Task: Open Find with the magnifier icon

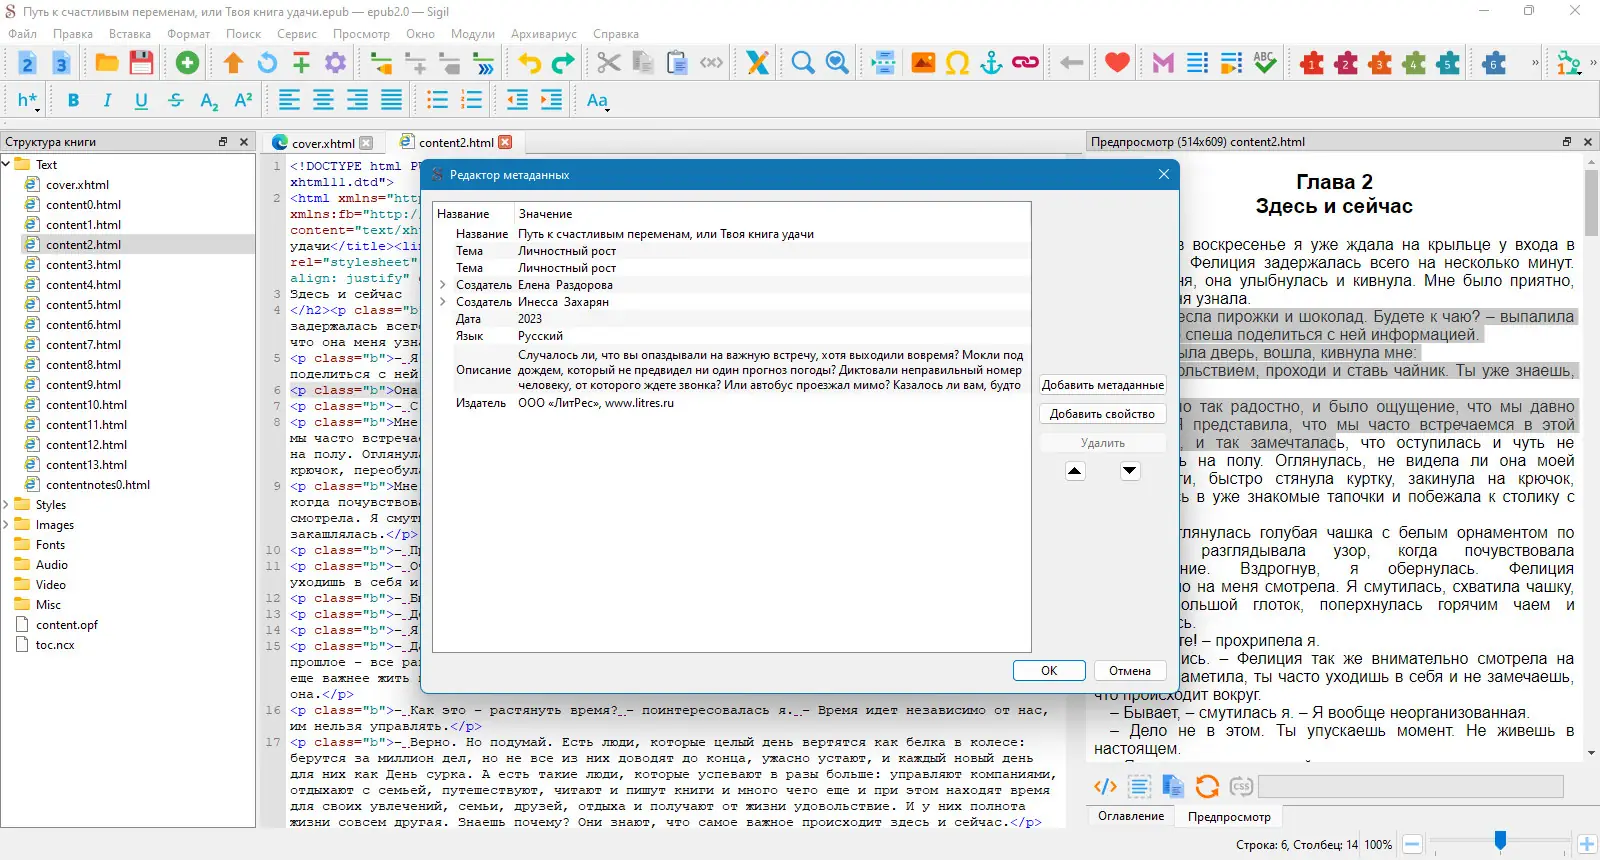Action: (x=803, y=63)
